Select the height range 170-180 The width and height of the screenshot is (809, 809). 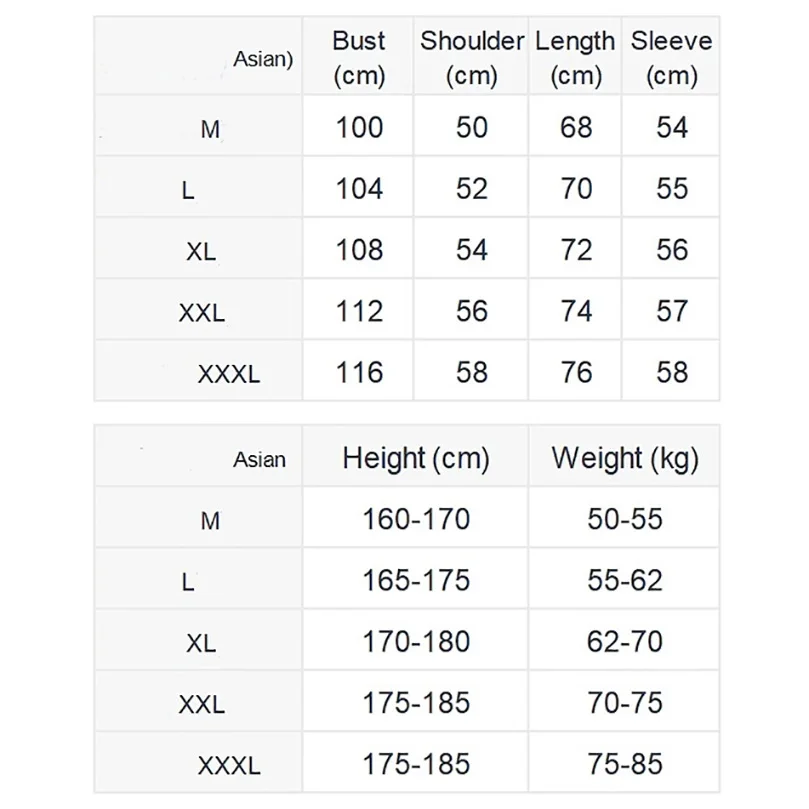click(416, 641)
